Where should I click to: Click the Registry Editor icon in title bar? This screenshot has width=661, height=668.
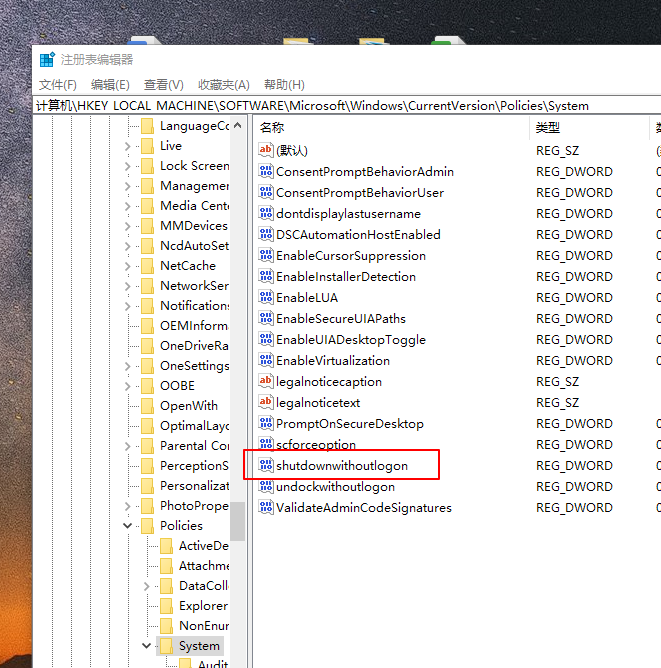click(47, 60)
